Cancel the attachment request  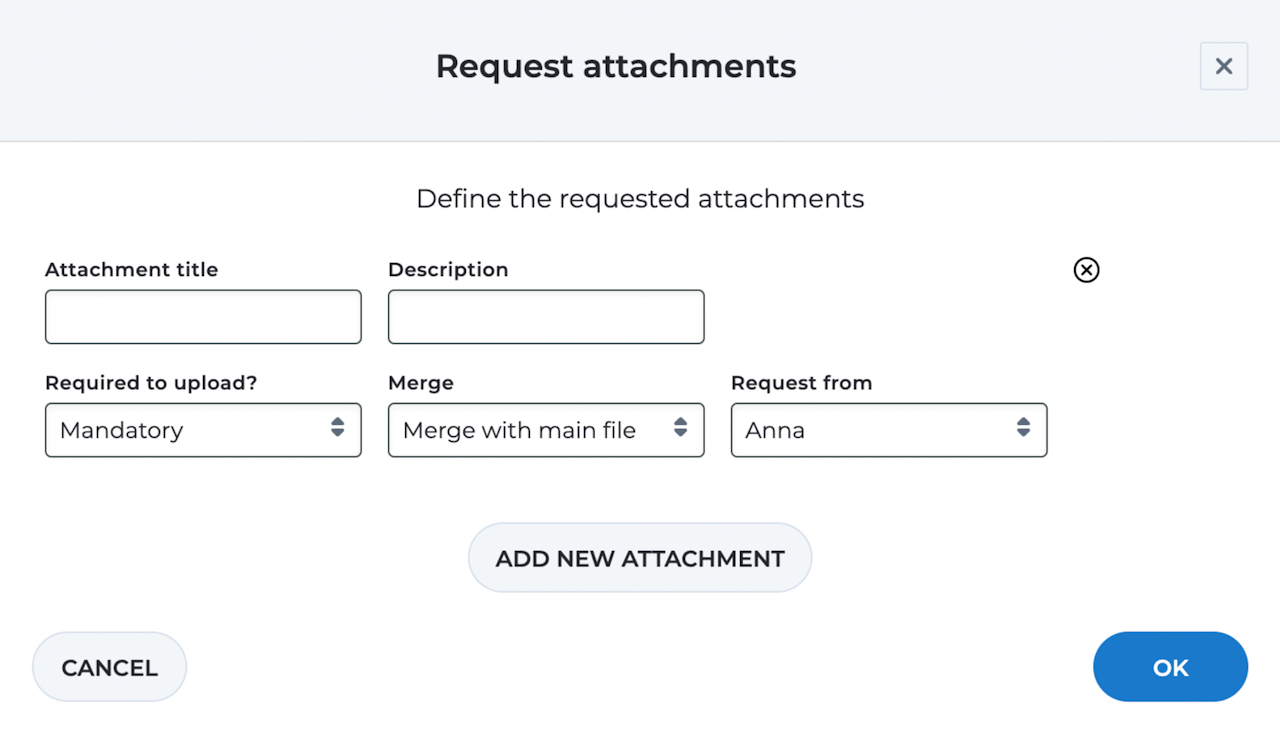[x=110, y=667]
